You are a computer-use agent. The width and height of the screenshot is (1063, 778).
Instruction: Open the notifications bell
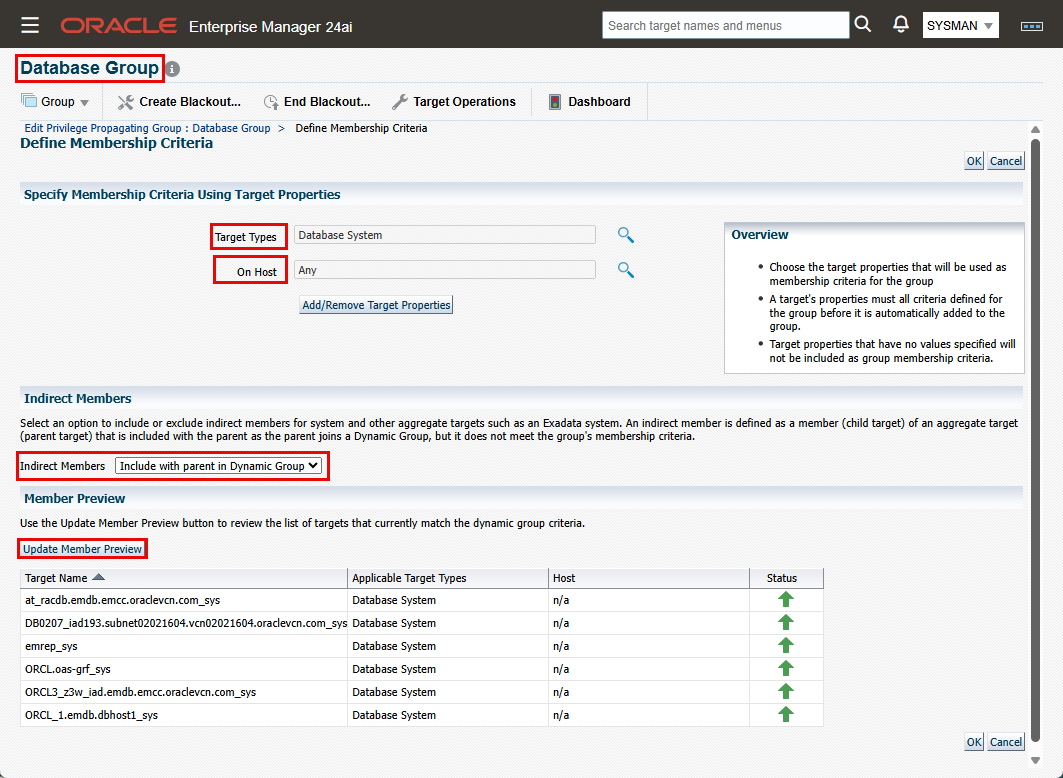click(x=901, y=25)
